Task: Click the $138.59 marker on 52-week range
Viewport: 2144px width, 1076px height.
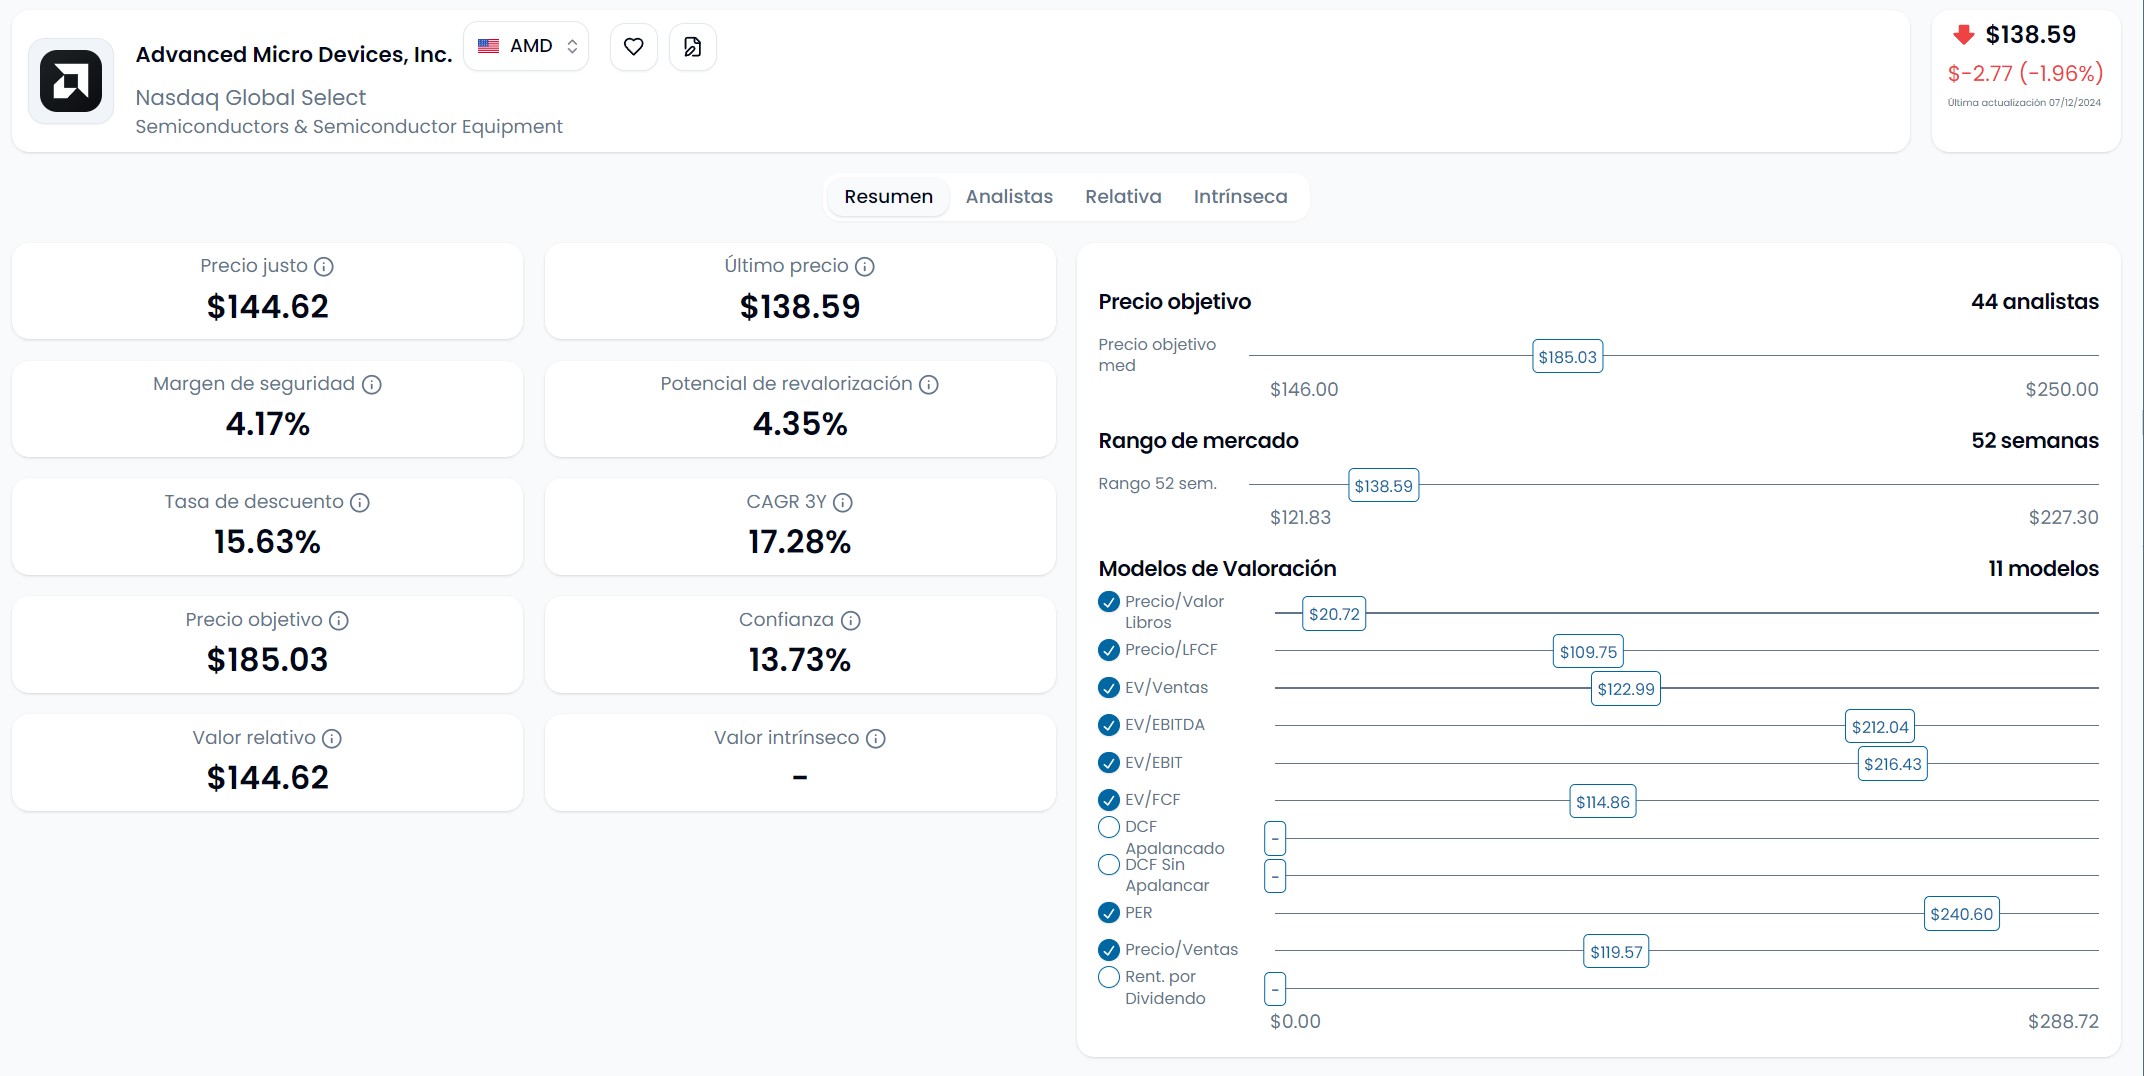Action: pyautogui.click(x=1383, y=486)
